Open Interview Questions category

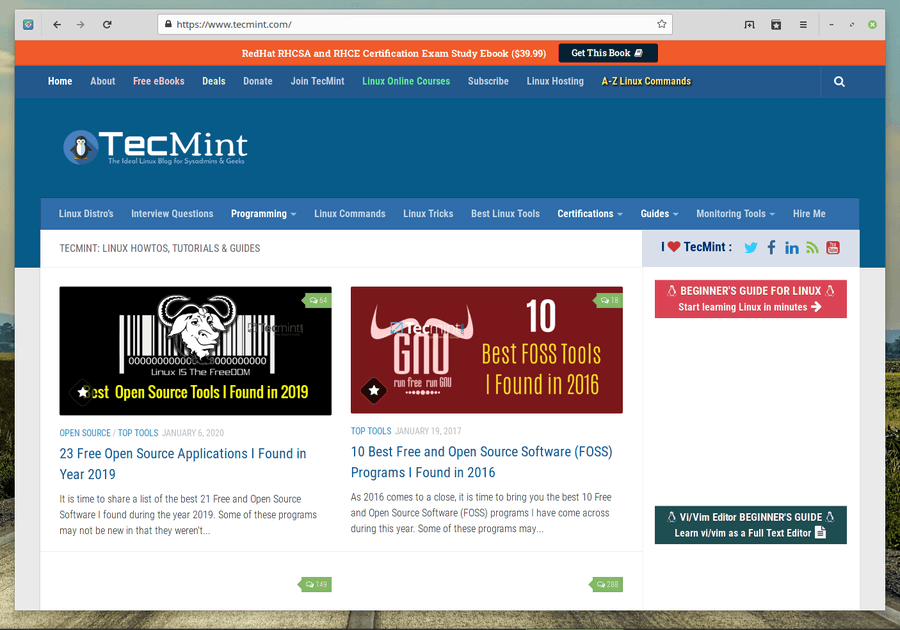coord(172,213)
